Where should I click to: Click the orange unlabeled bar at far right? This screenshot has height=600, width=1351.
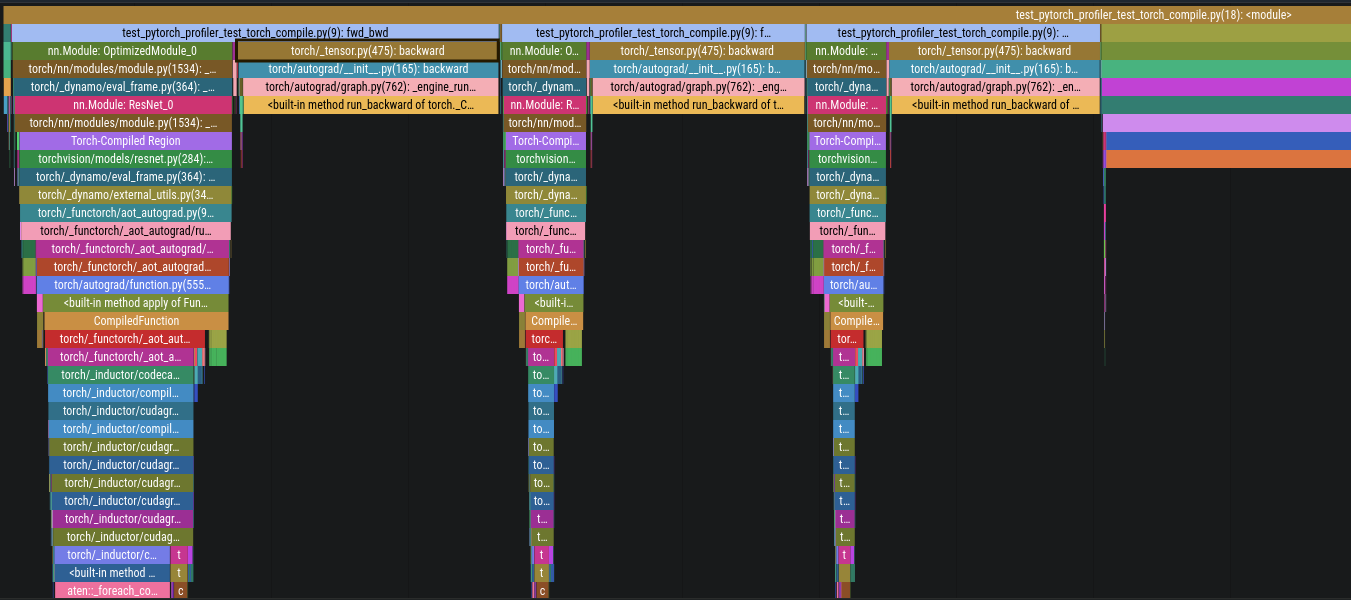(1227, 159)
